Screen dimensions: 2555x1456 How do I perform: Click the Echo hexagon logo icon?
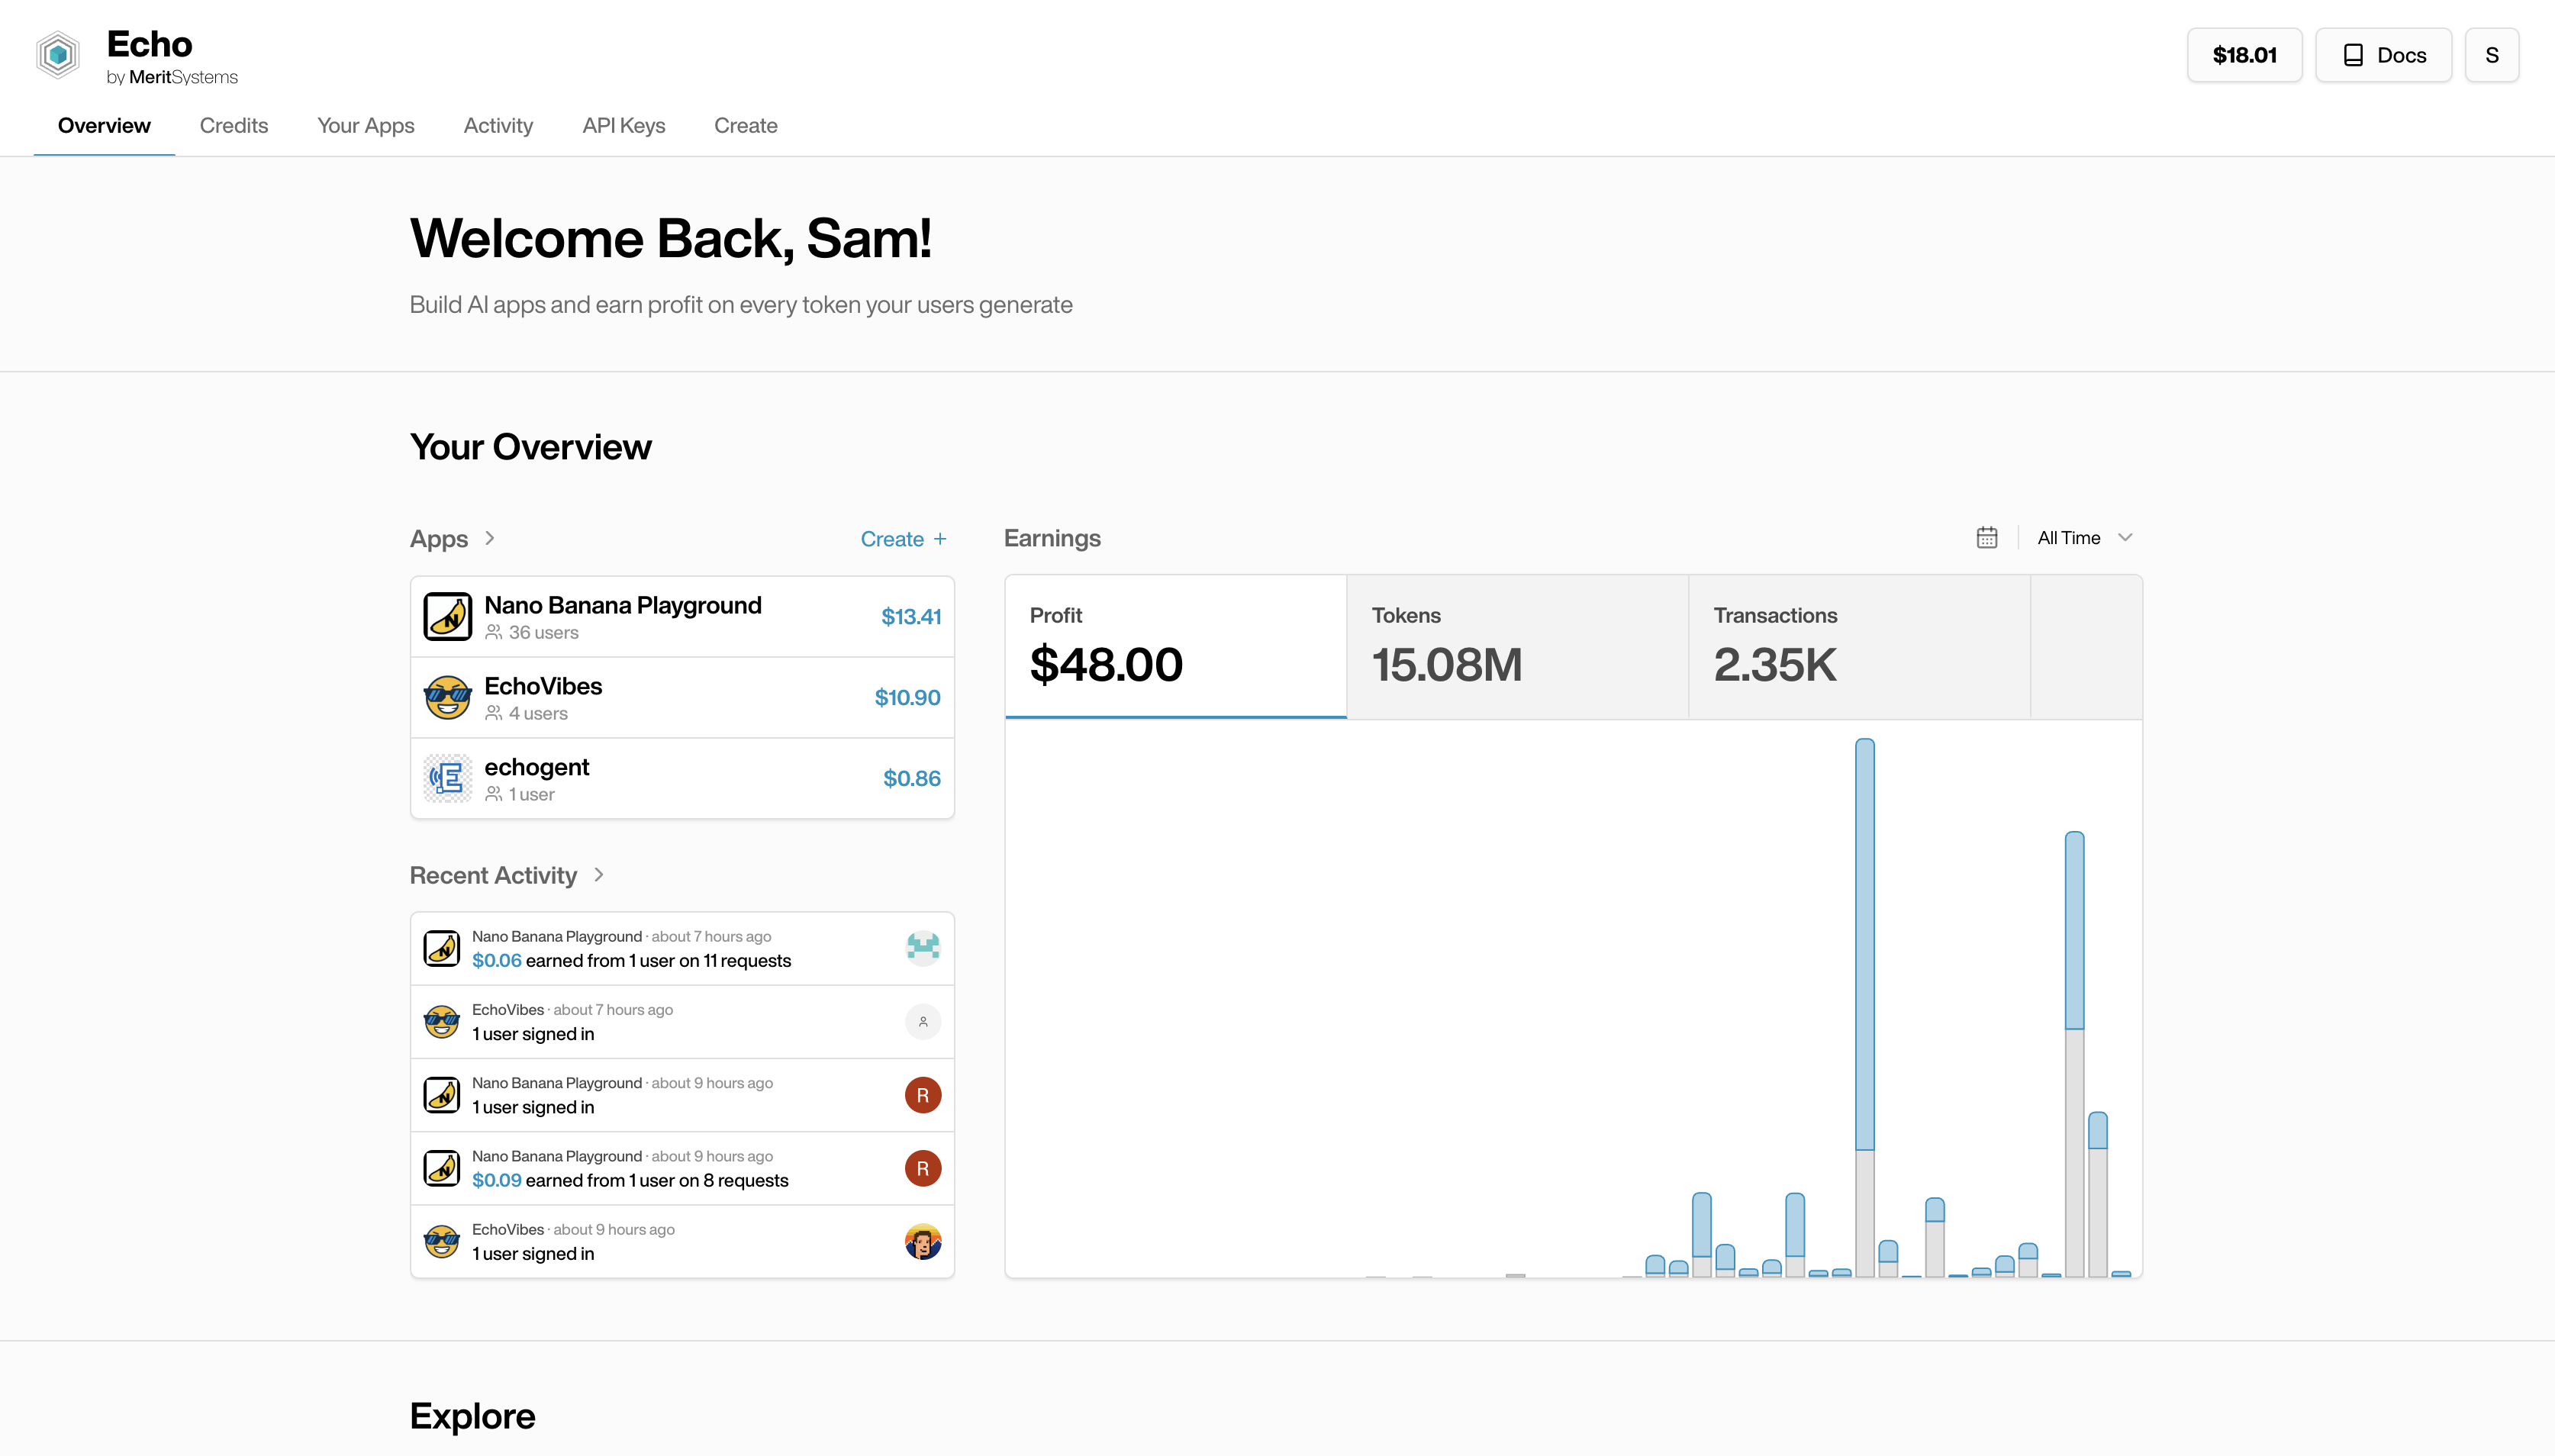point(58,55)
